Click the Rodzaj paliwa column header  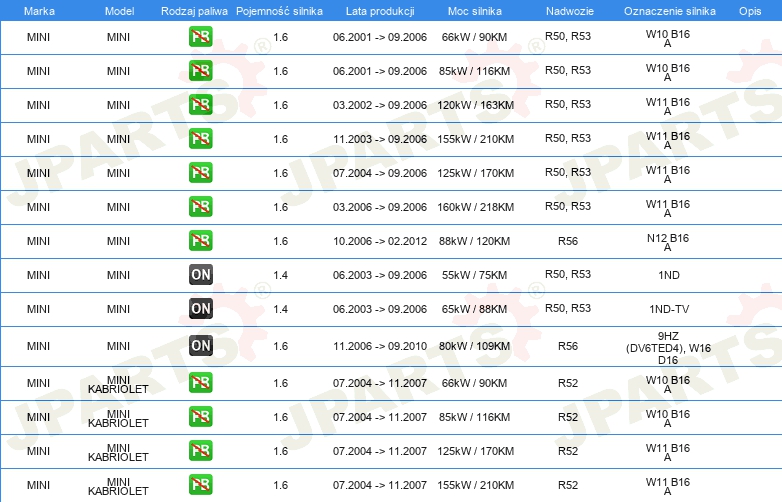pos(194,11)
